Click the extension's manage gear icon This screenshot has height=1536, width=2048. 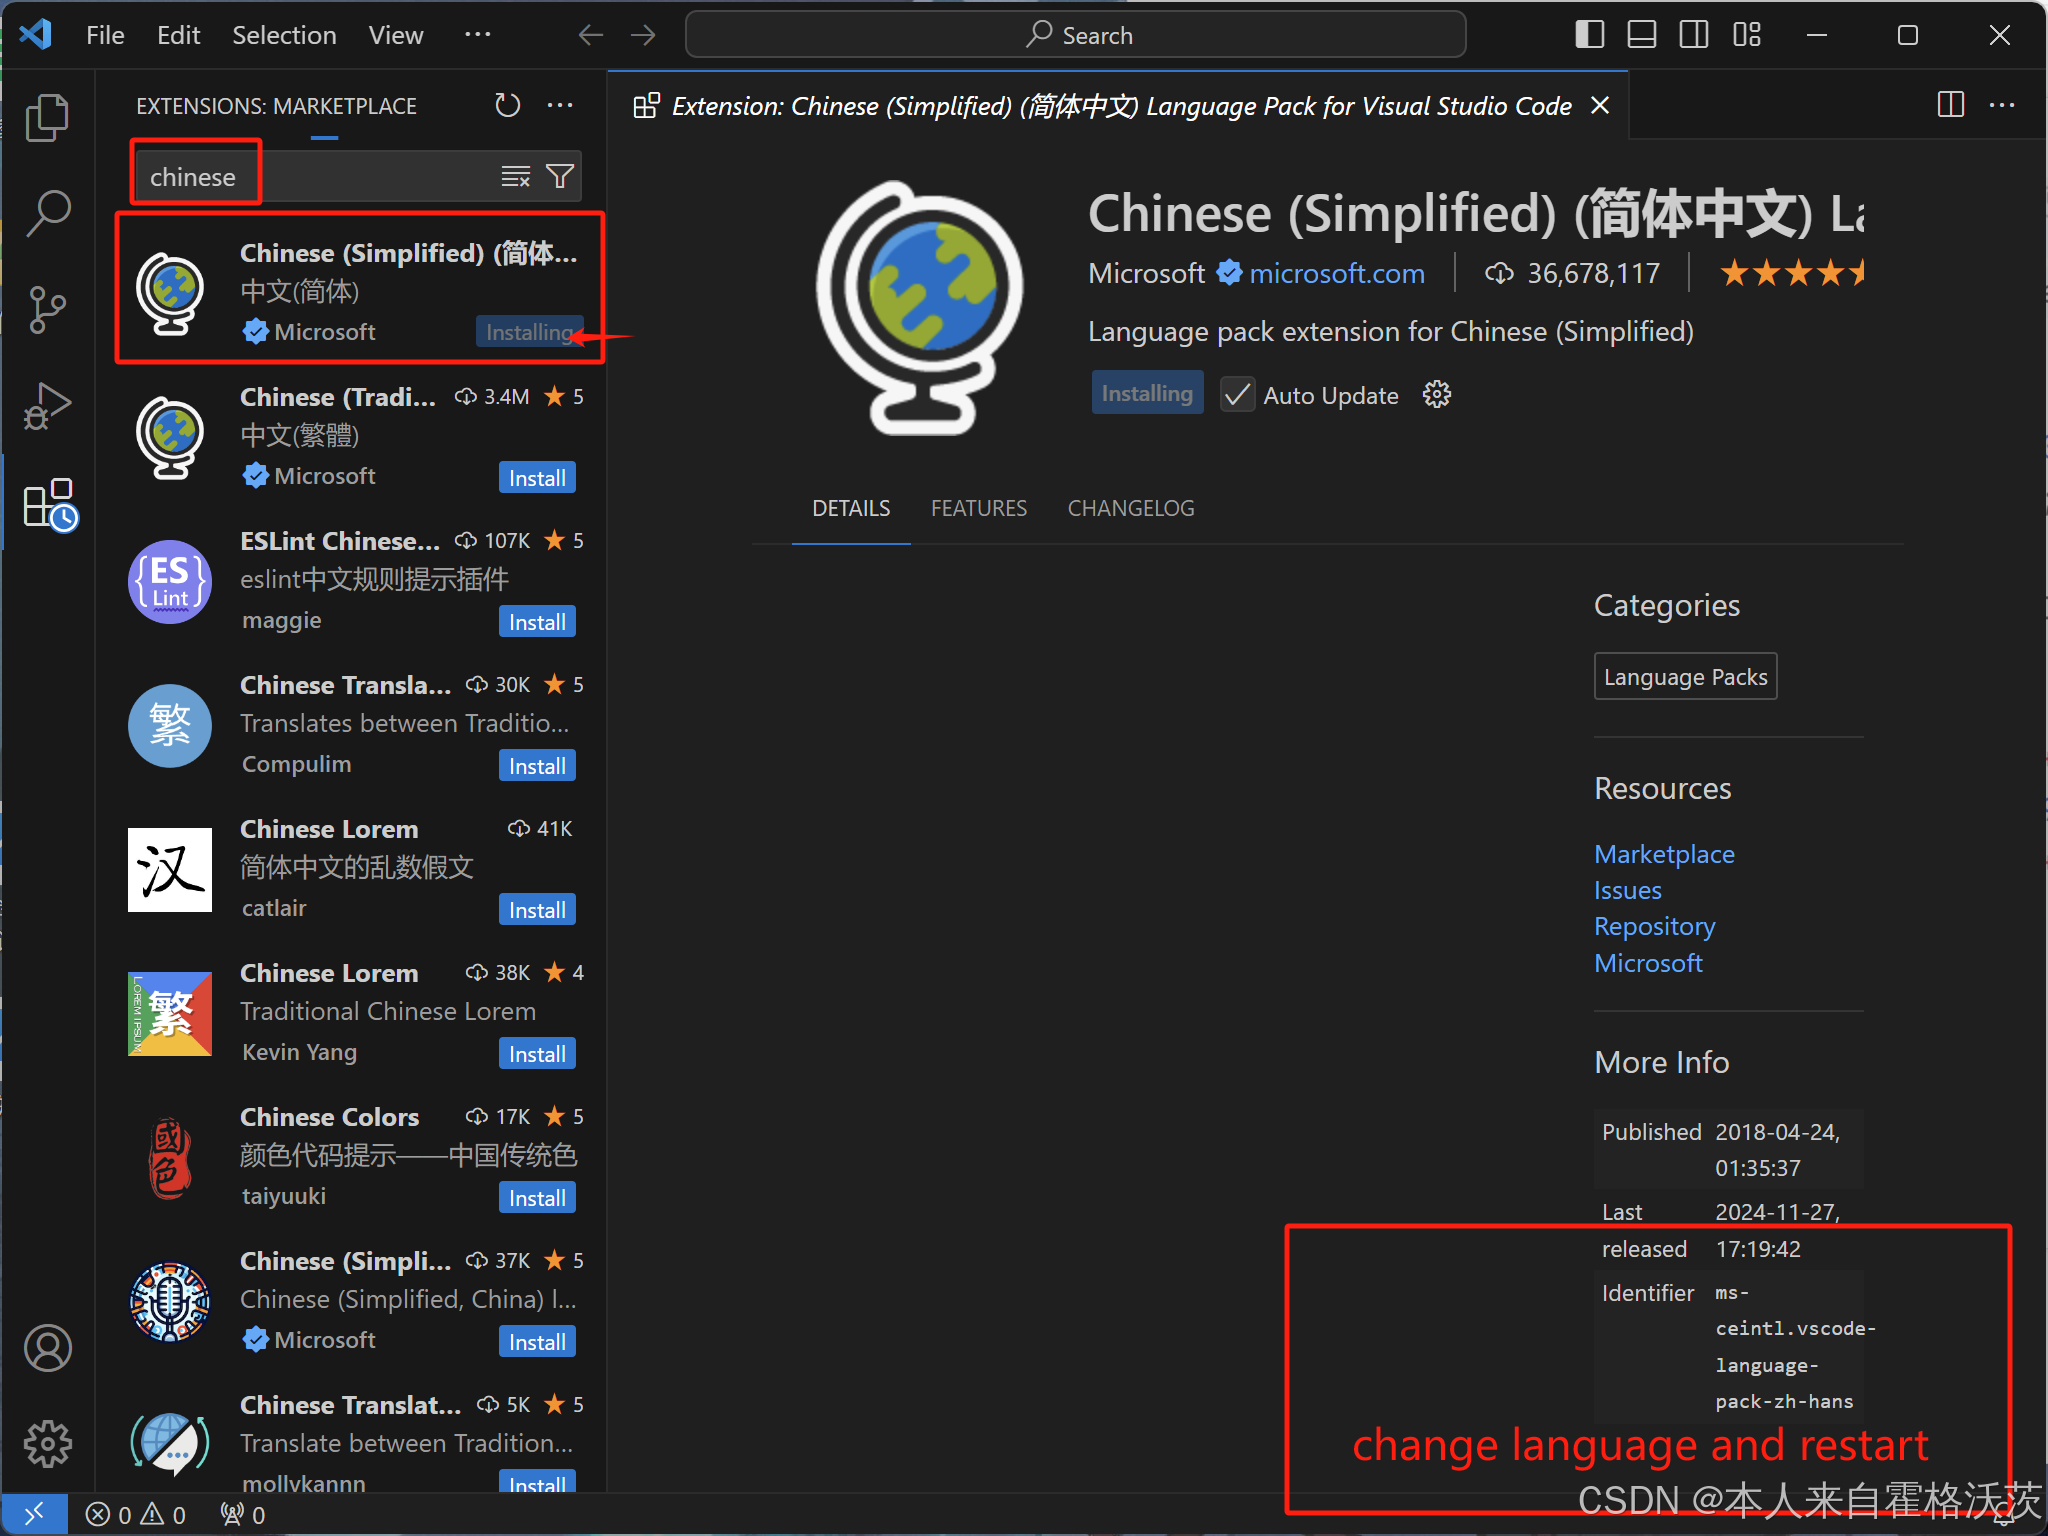(1437, 395)
